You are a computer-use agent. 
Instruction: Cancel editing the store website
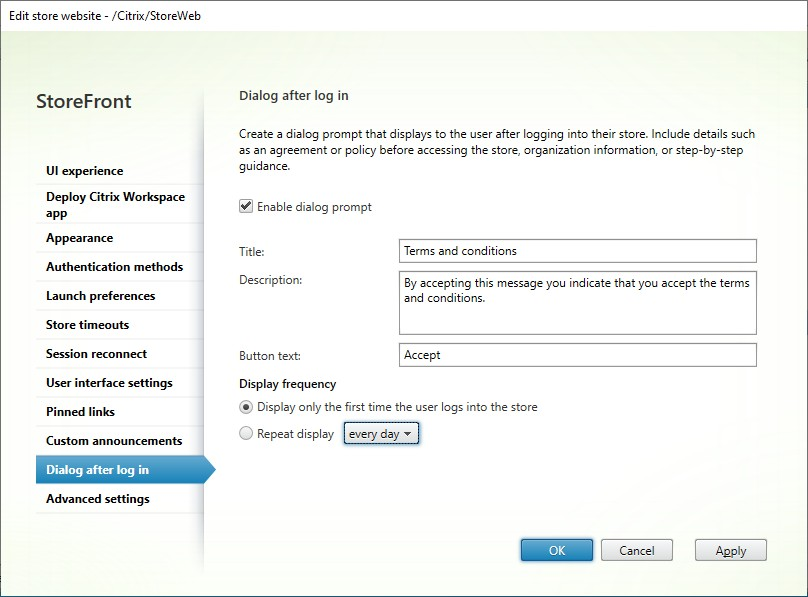point(637,550)
